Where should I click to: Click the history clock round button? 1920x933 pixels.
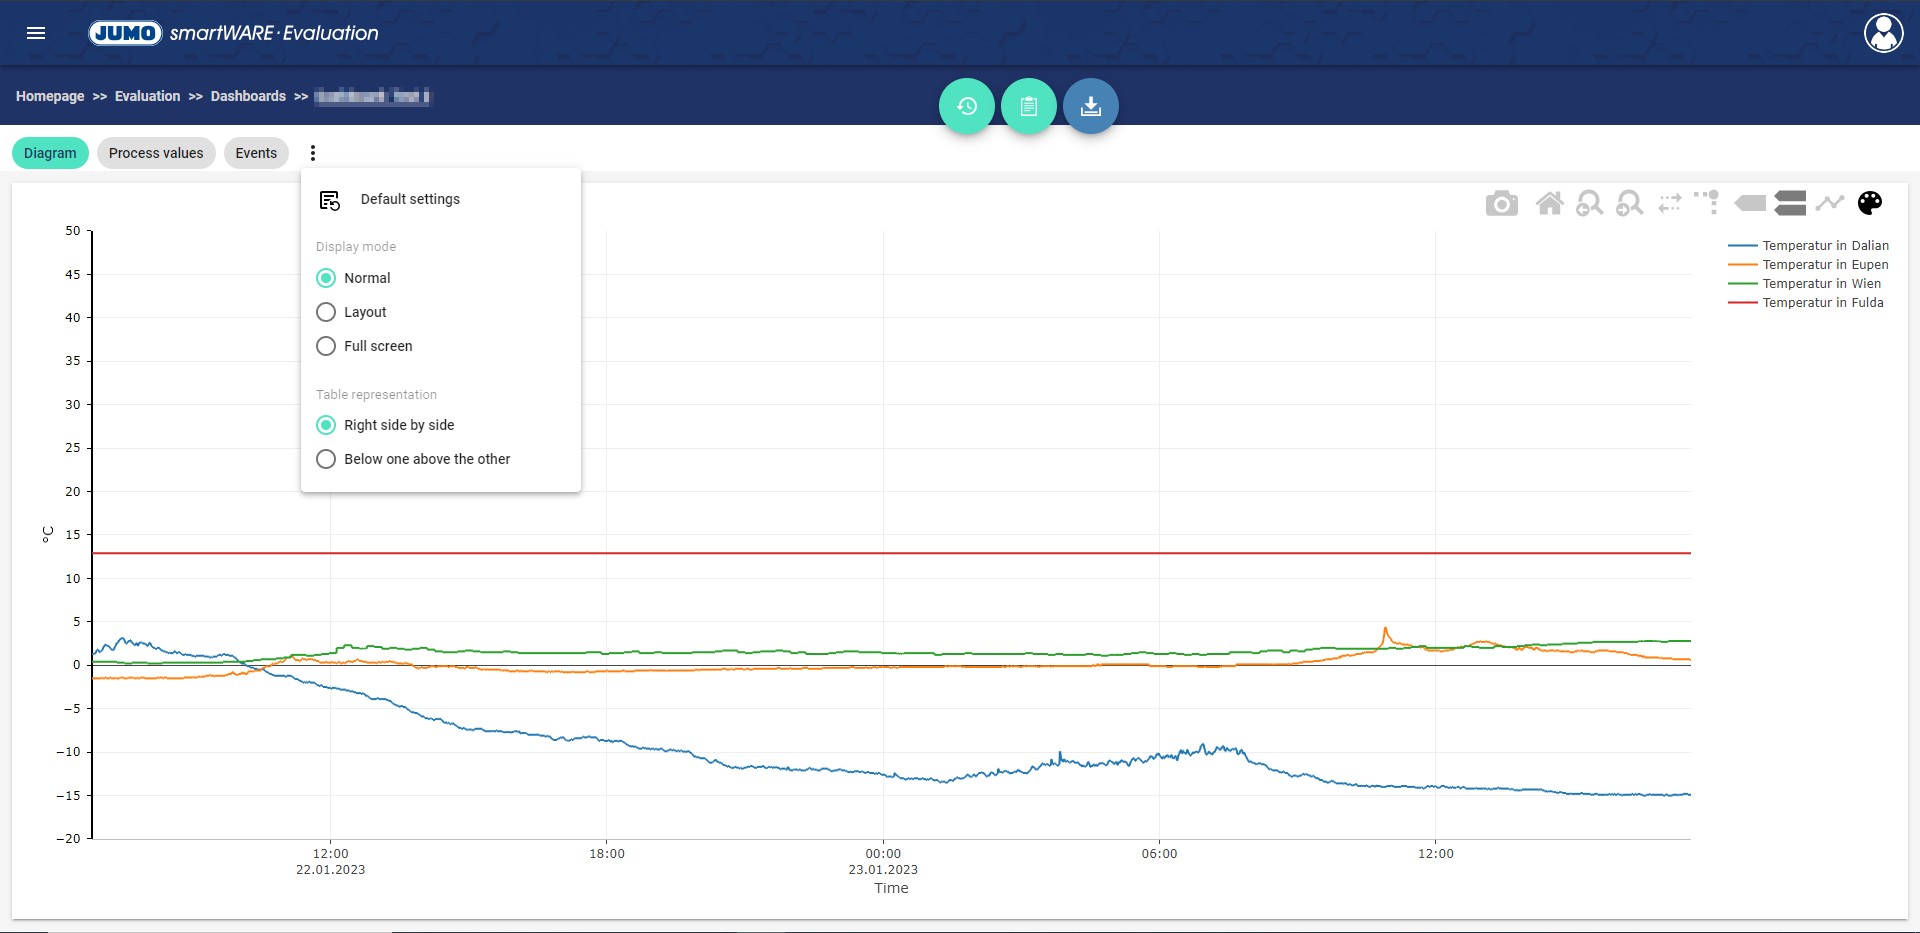(966, 106)
